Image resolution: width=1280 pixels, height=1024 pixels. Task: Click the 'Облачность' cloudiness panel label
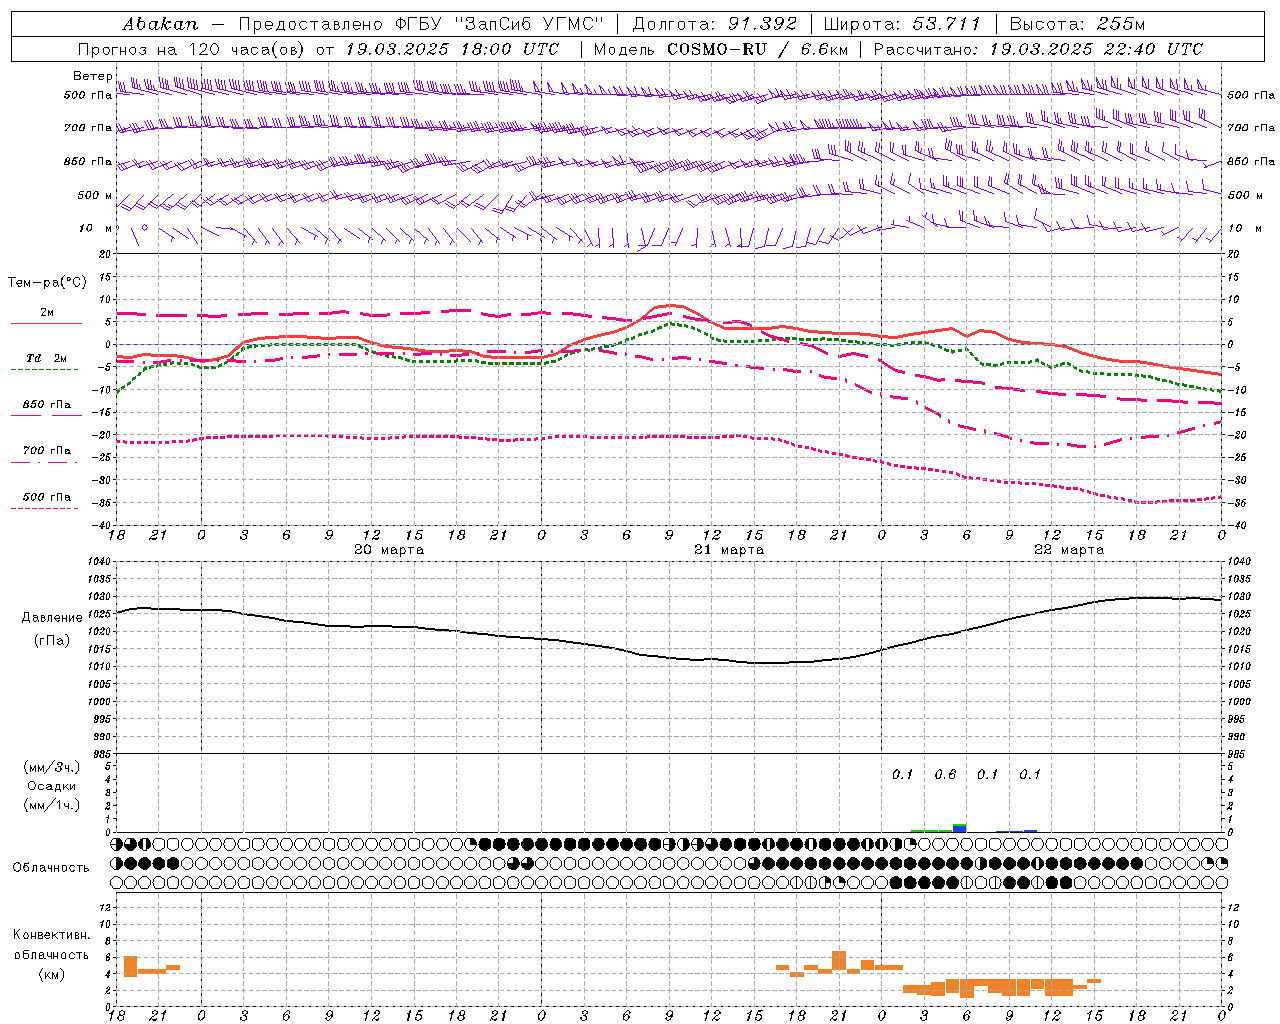point(51,867)
